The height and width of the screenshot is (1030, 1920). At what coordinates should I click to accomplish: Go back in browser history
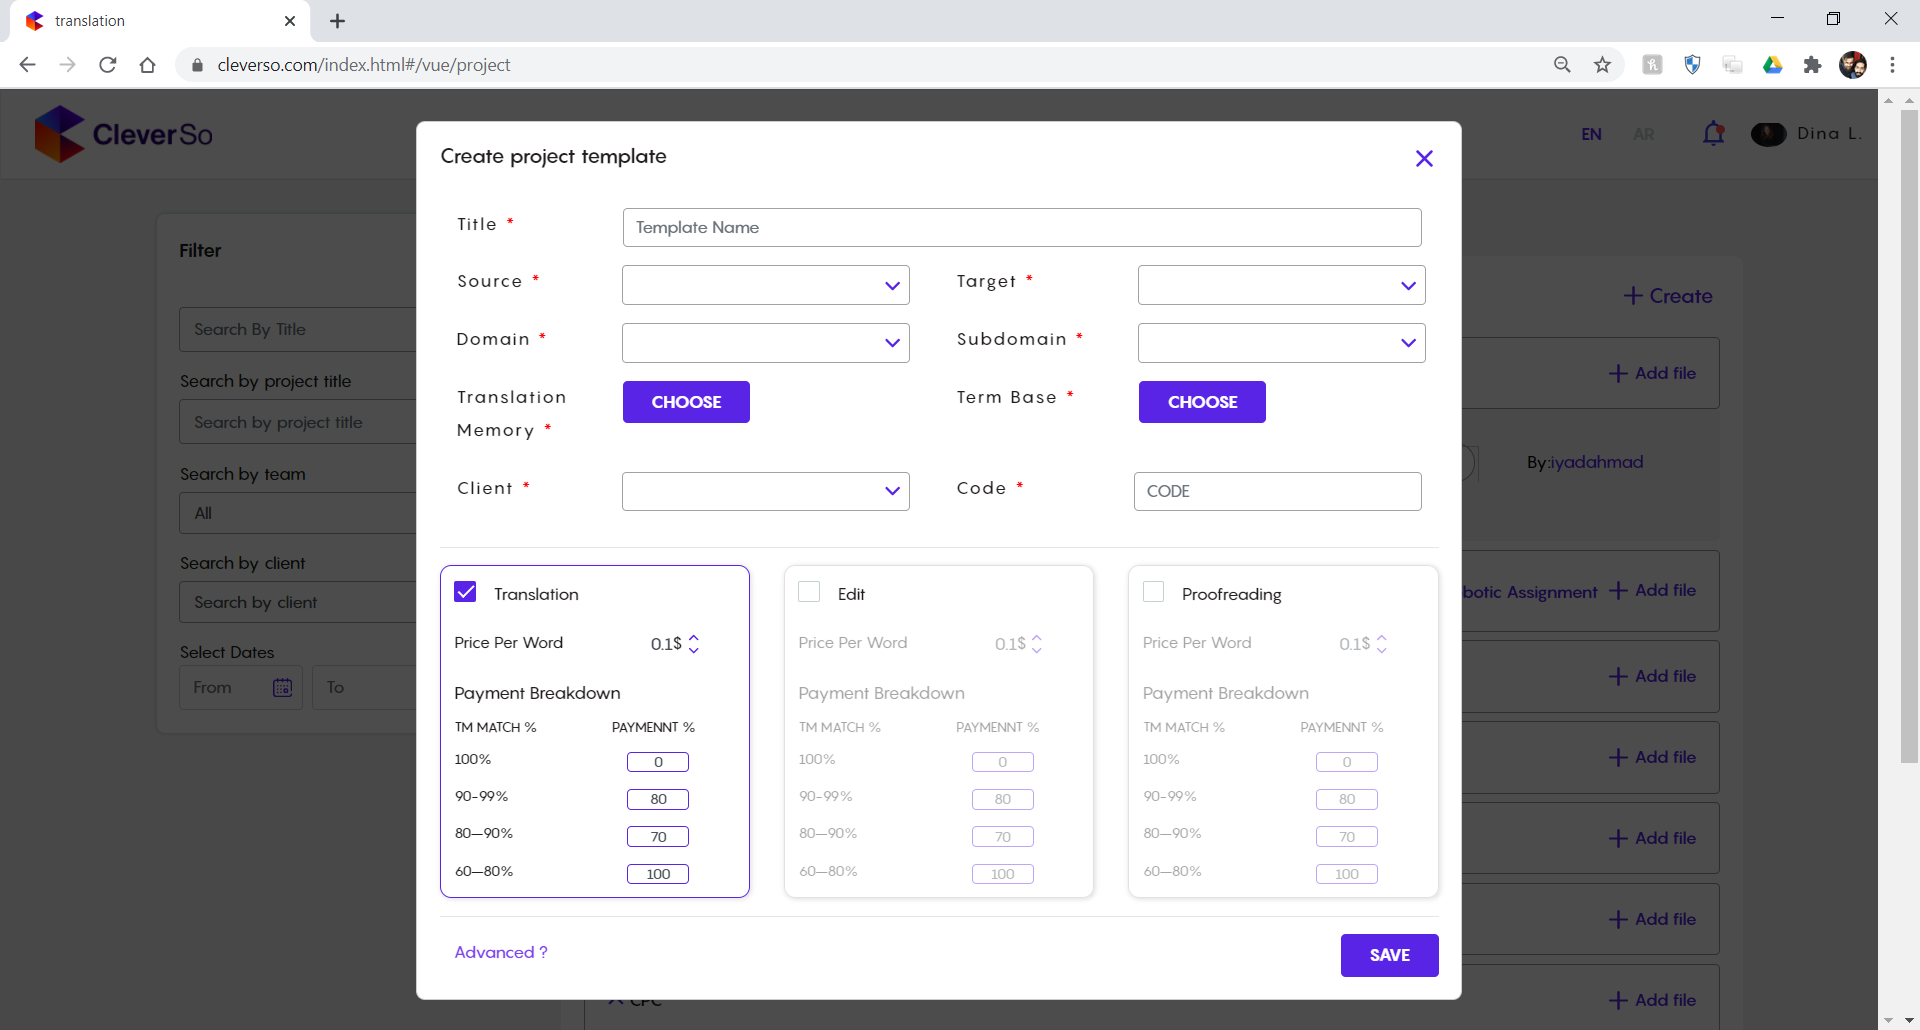point(27,65)
